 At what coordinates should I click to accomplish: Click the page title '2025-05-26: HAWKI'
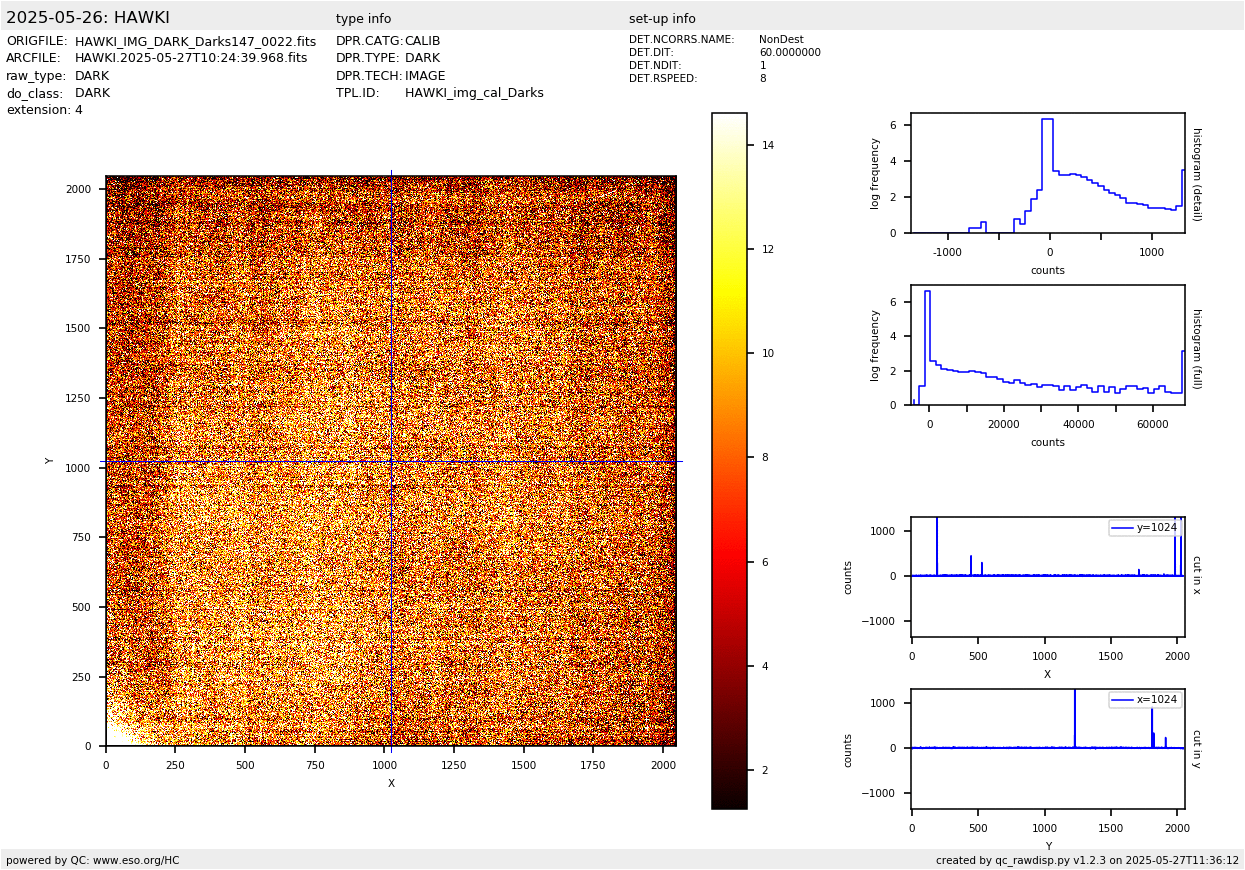[x=88, y=18]
